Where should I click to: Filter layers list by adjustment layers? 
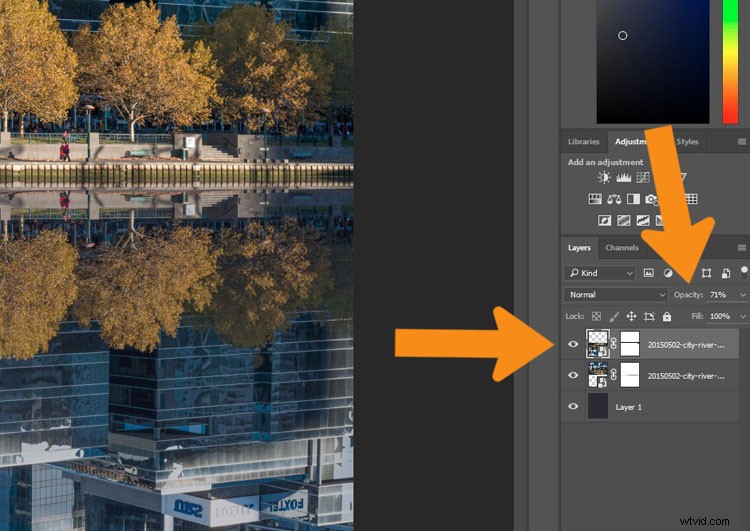coord(668,273)
